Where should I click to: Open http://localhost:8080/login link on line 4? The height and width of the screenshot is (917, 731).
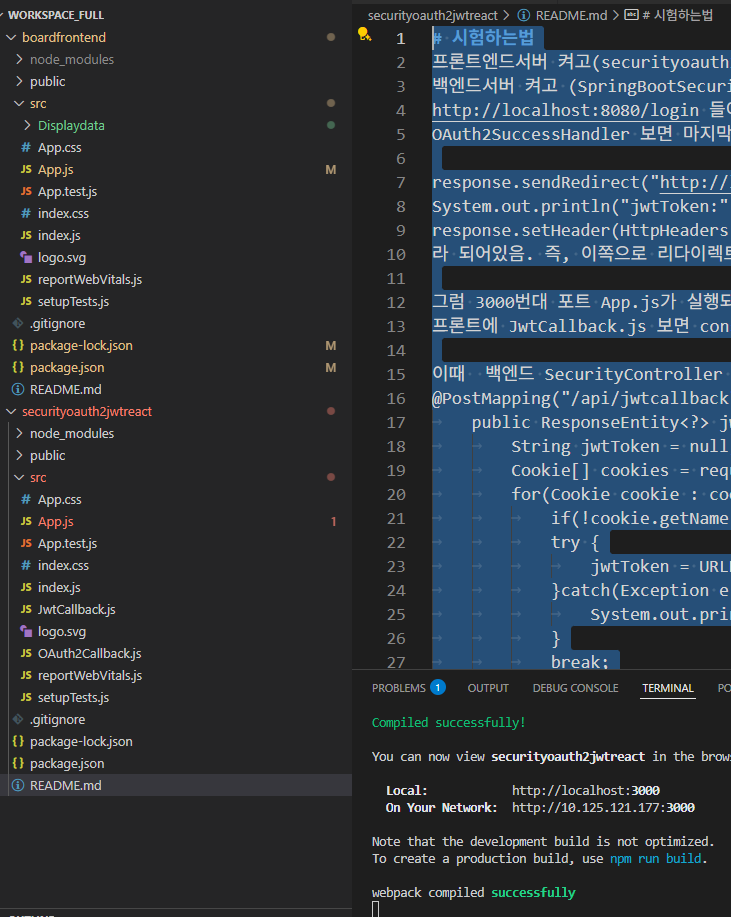565,110
